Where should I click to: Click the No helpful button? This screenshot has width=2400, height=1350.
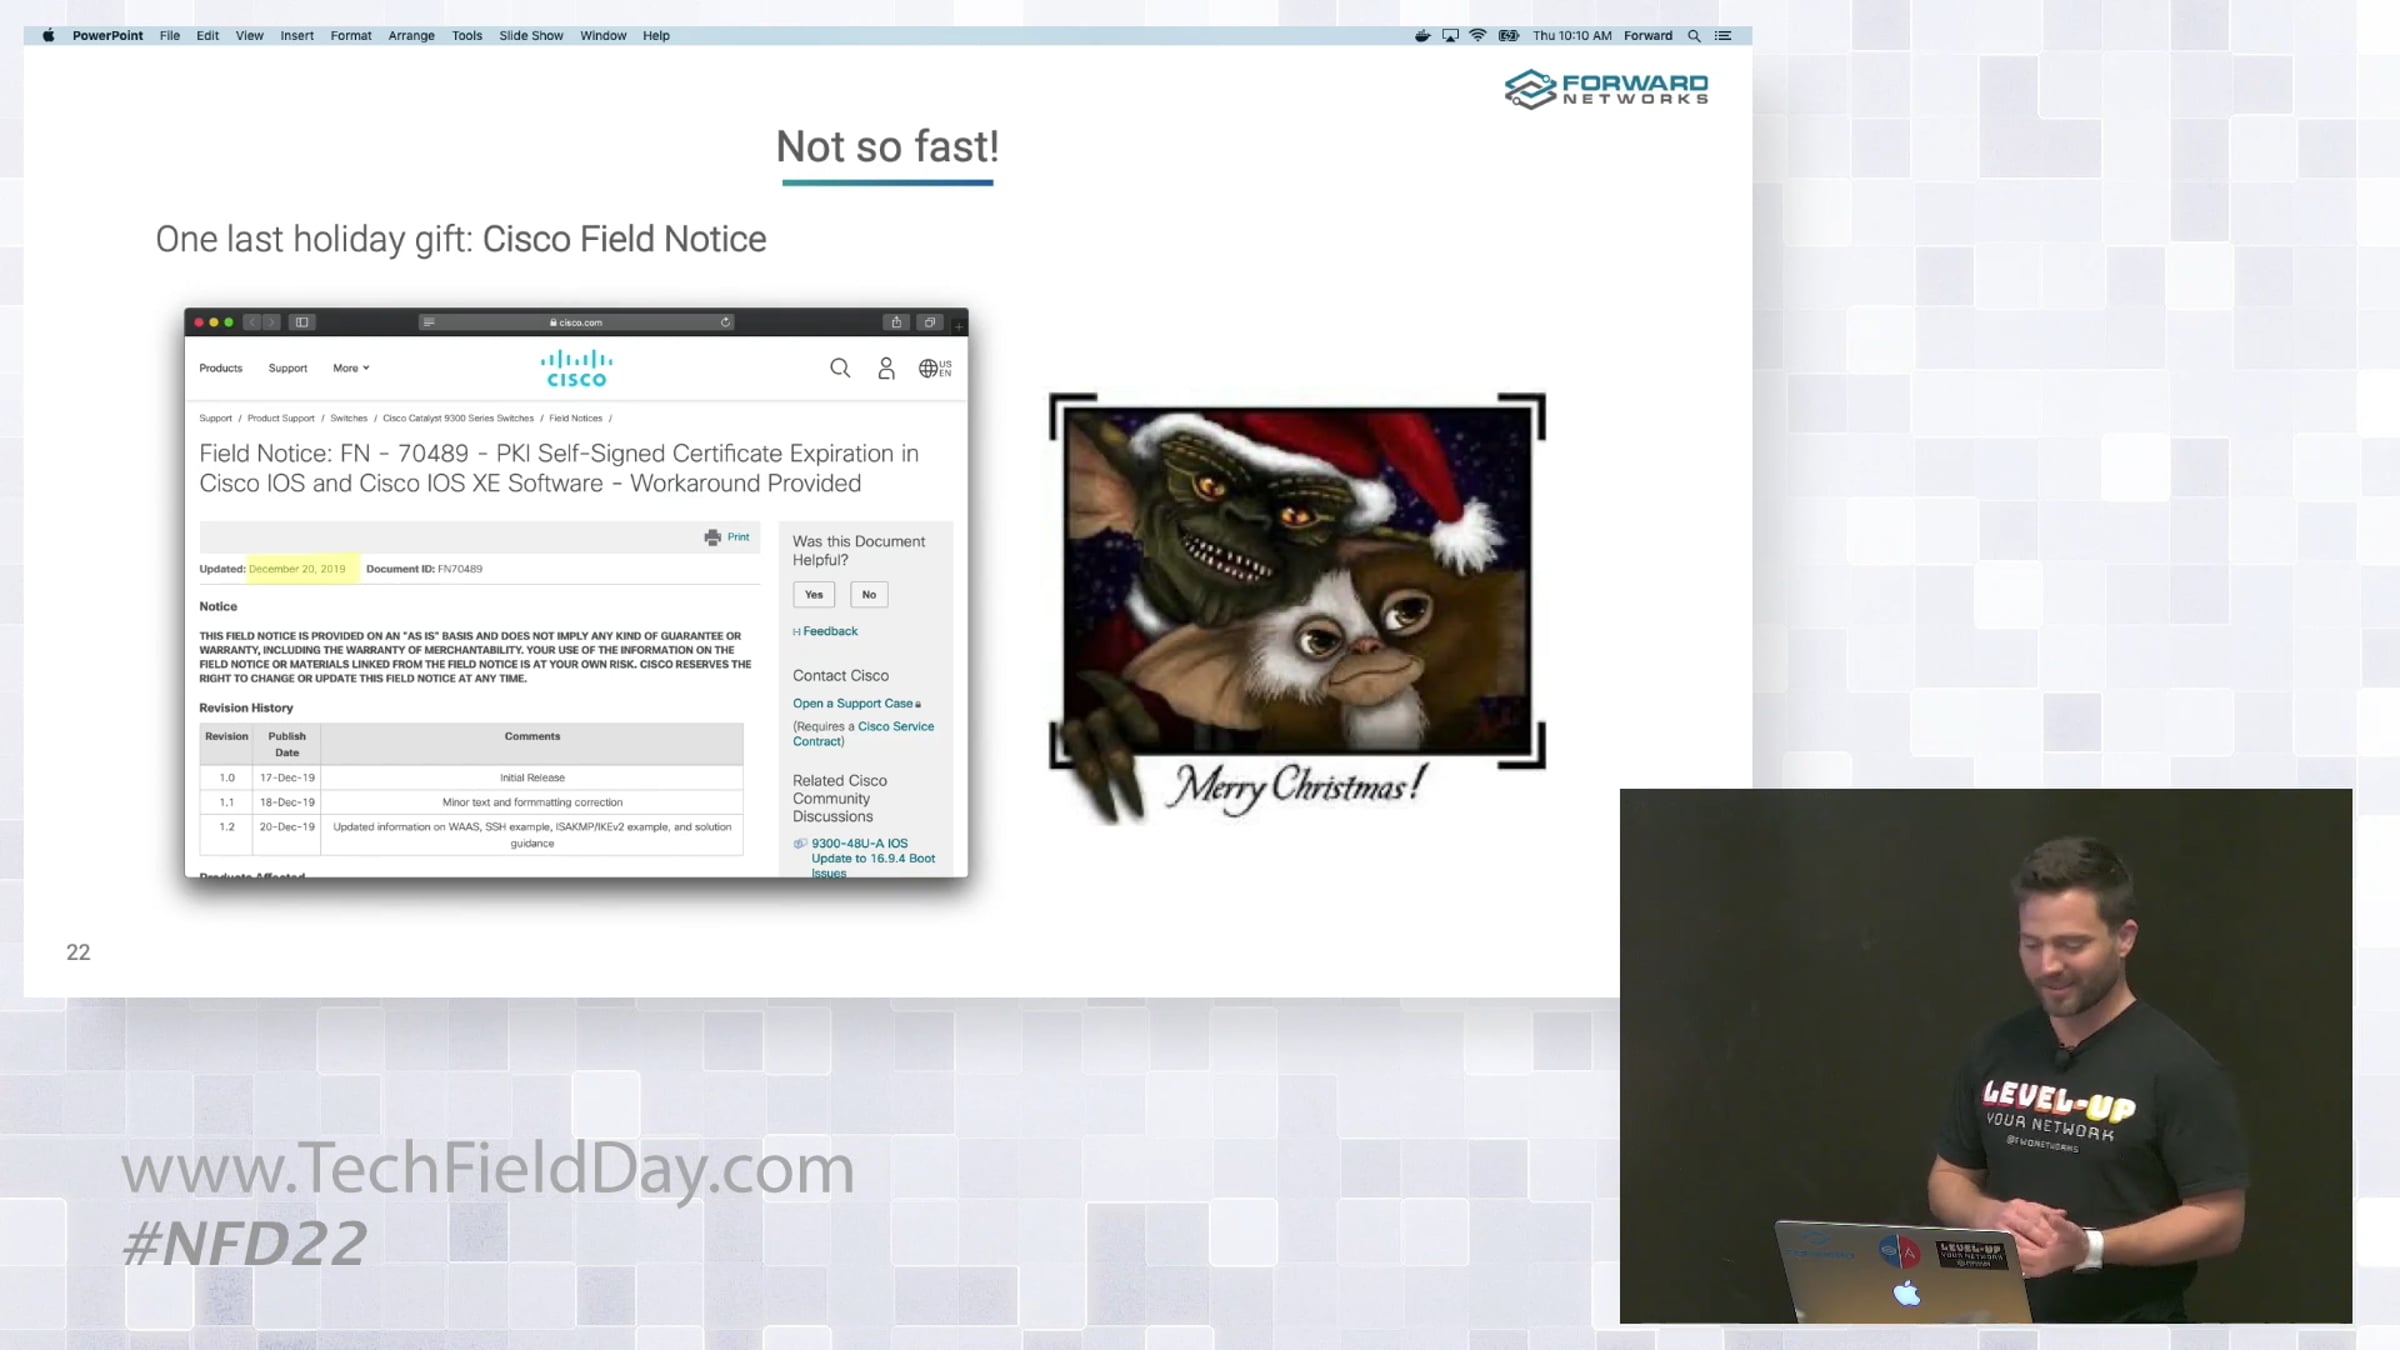click(x=869, y=594)
